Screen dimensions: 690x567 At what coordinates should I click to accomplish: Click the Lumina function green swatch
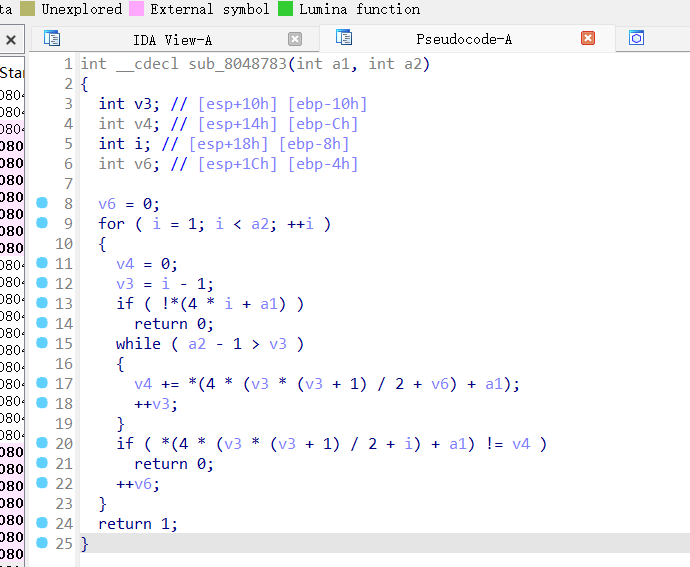(x=285, y=8)
